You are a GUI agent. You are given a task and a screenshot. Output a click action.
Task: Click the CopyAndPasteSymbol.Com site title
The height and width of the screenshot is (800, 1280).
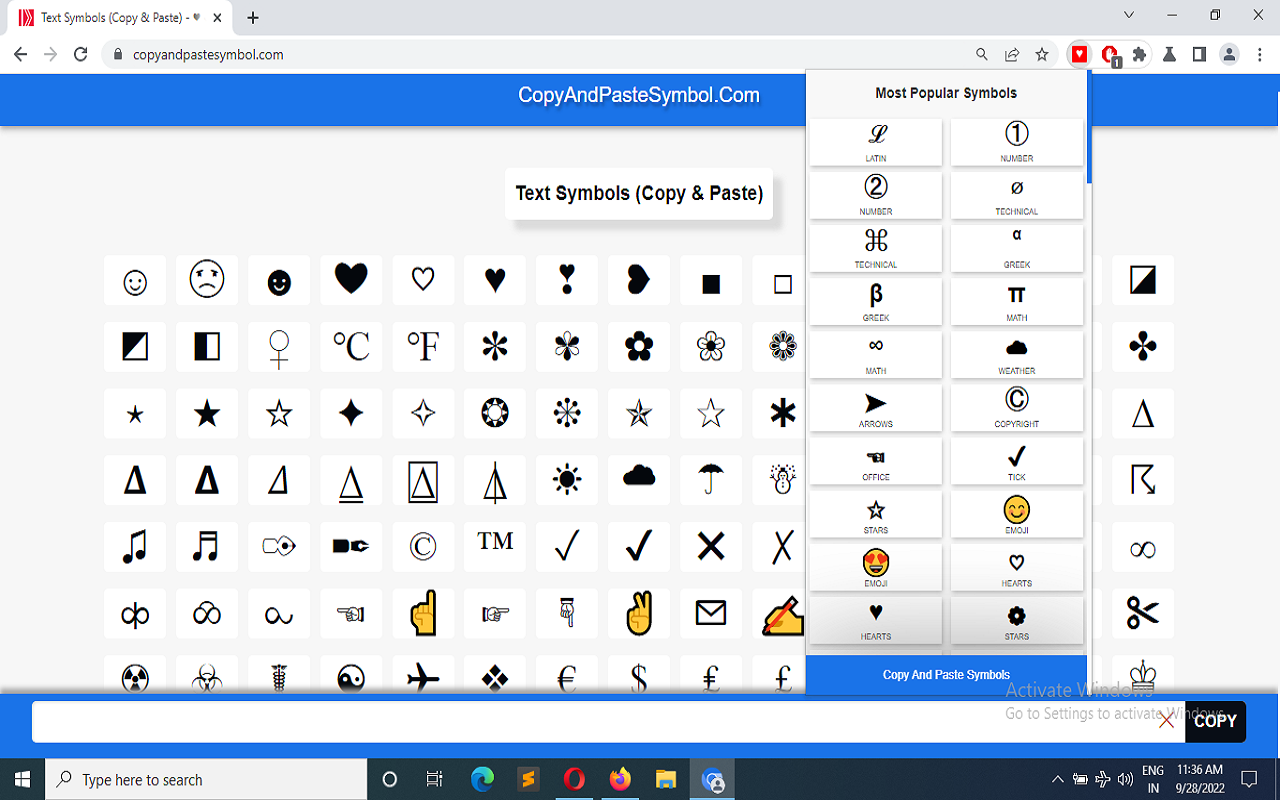639,96
